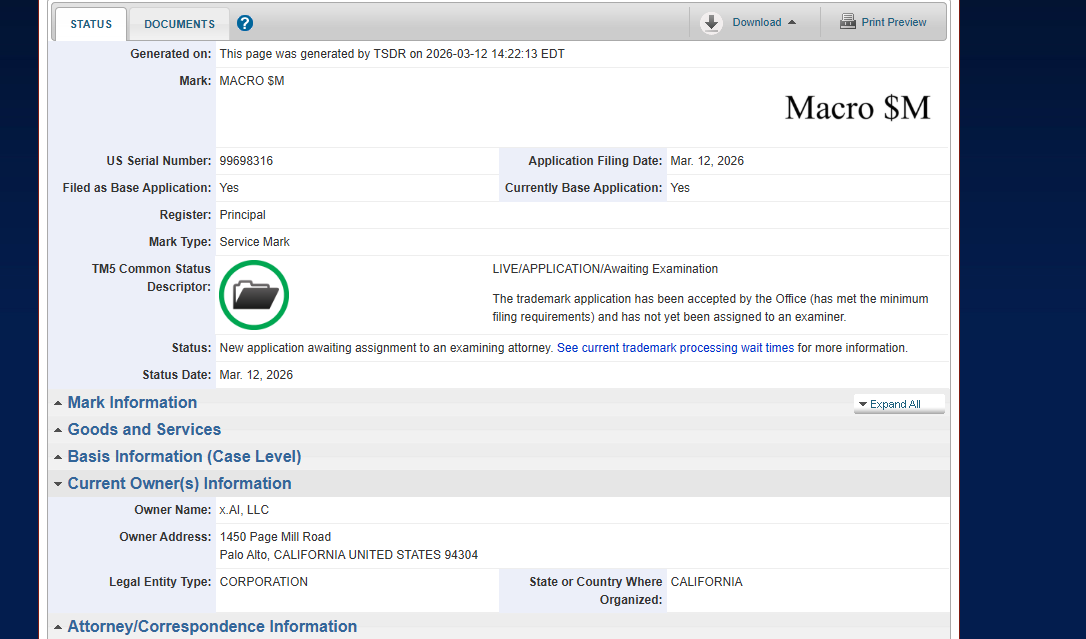The height and width of the screenshot is (639, 1086).
Task: Open the help question mark icon
Action: [x=244, y=23]
